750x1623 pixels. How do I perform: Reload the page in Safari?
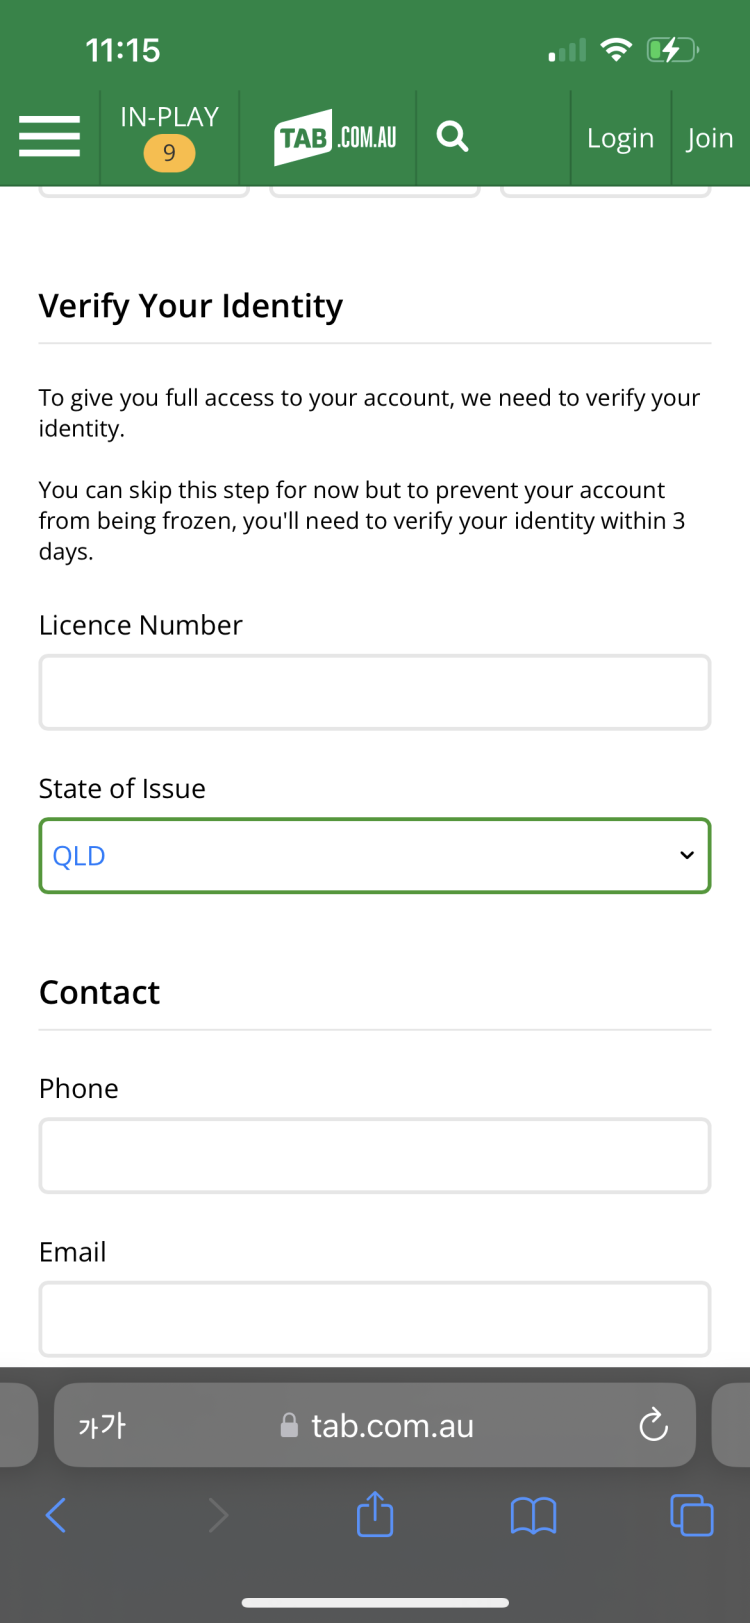pyautogui.click(x=653, y=1424)
